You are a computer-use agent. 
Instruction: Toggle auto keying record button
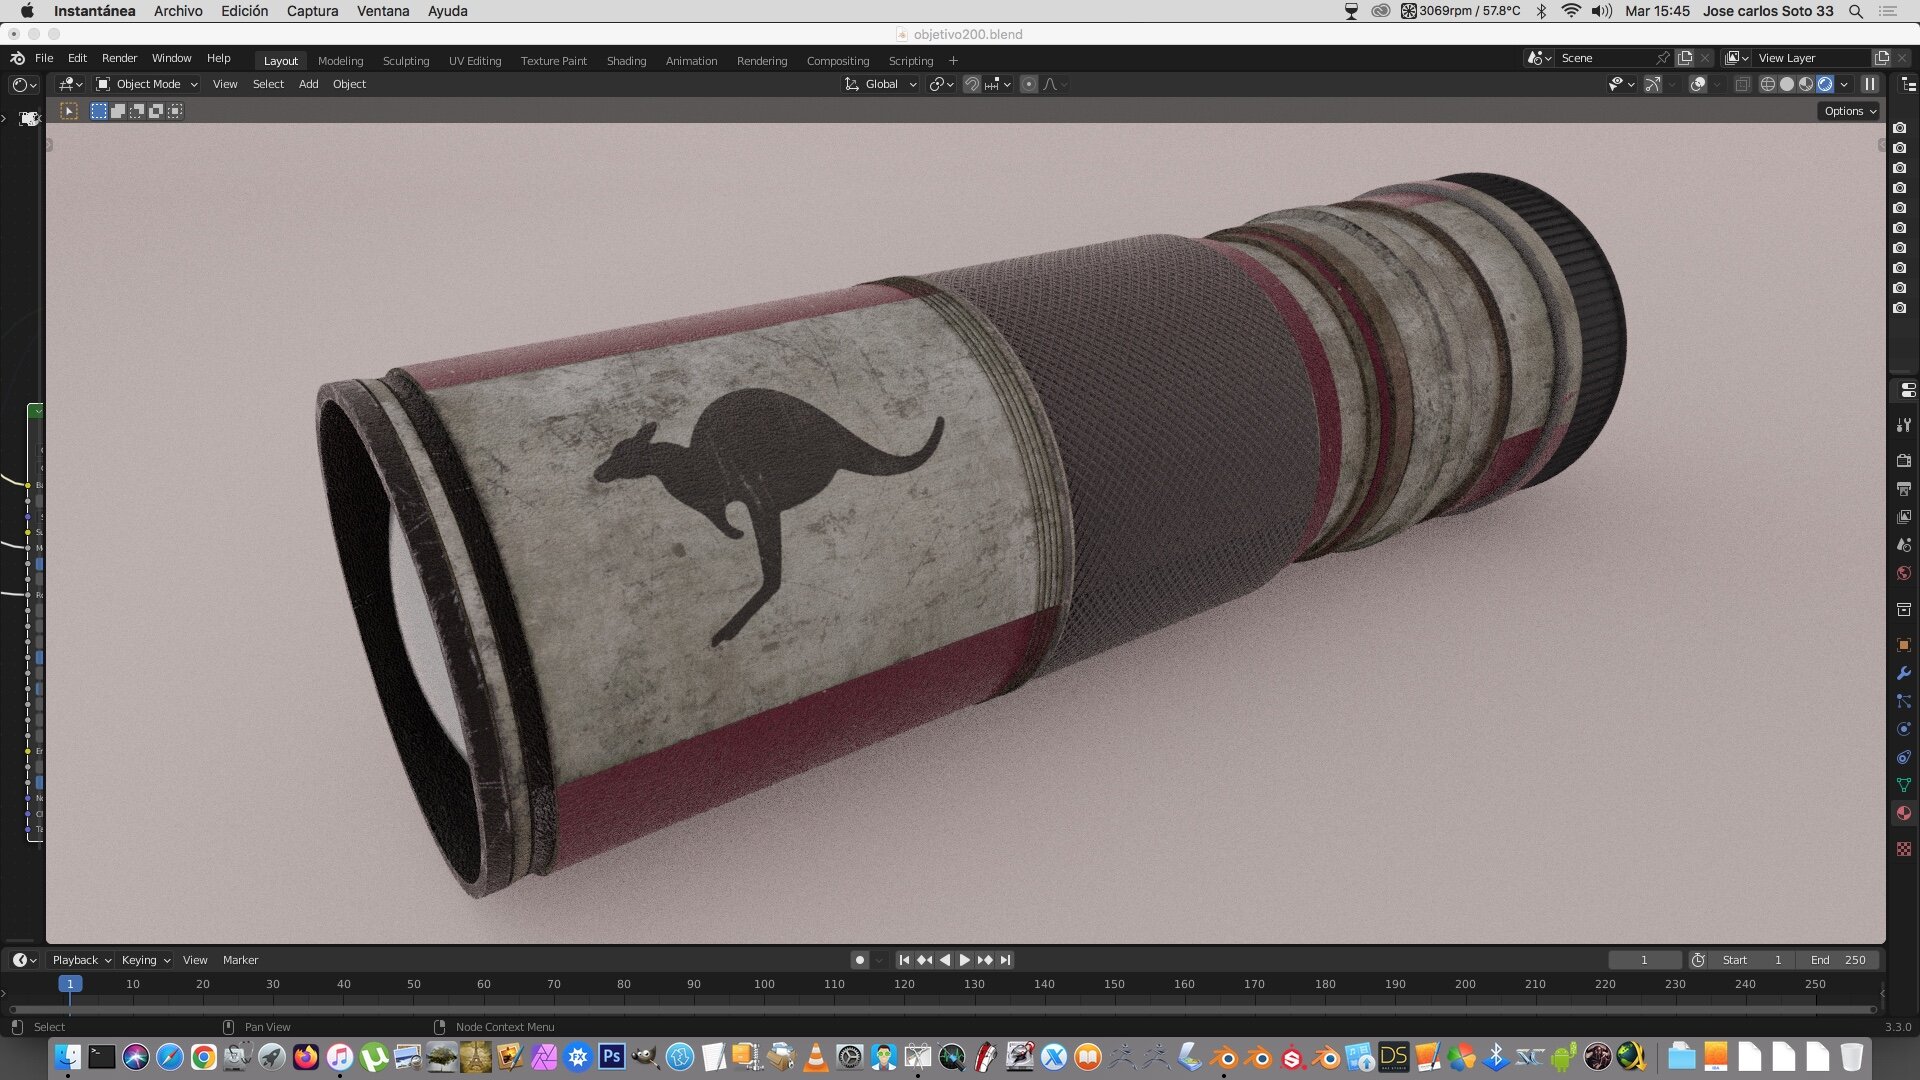click(x=859, y=960)
